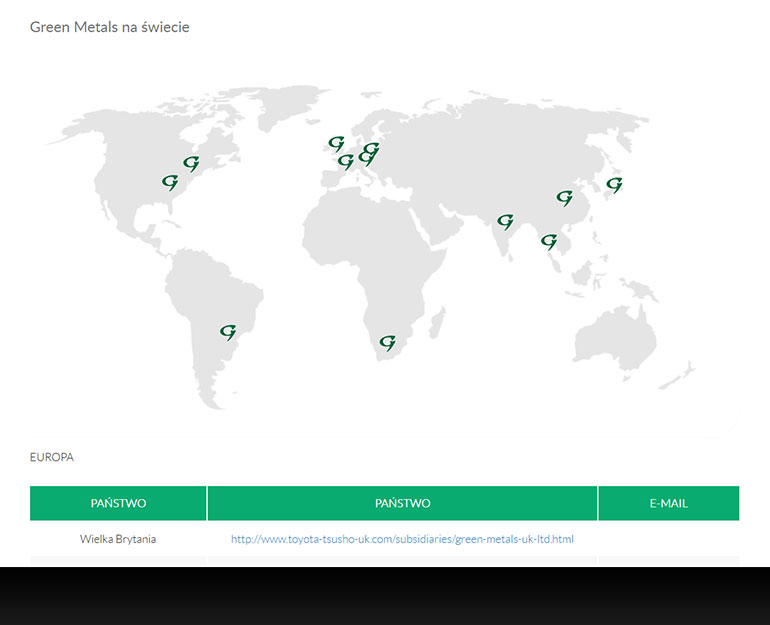Click the lower overlapping marker in central Europe
The width and height of the screenshot is (770, 625).
pyautogui.click(x=366, y=158)
